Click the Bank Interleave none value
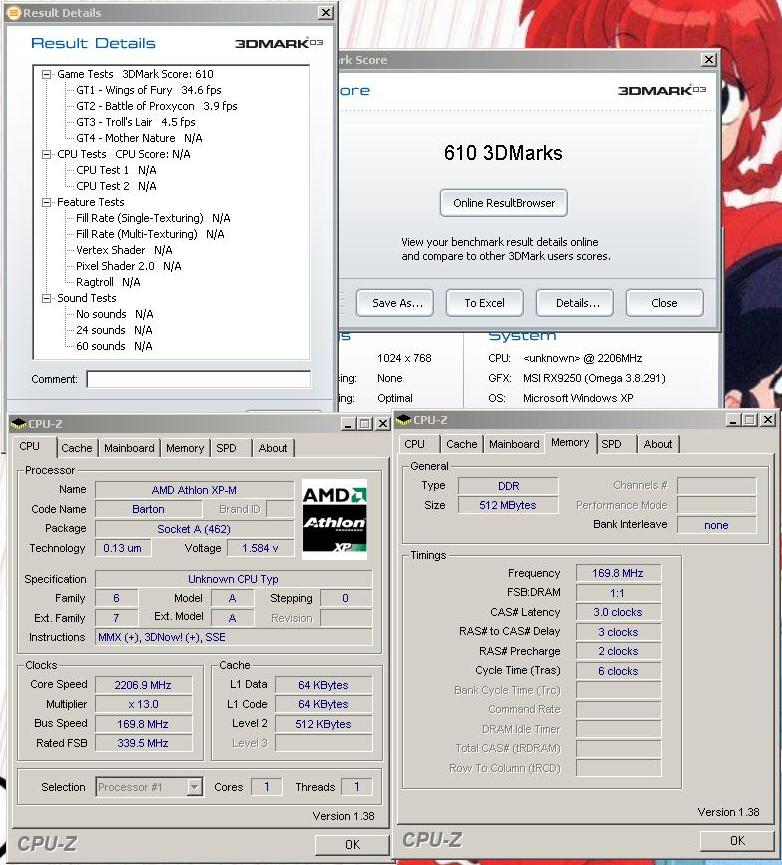 point(716,525)
